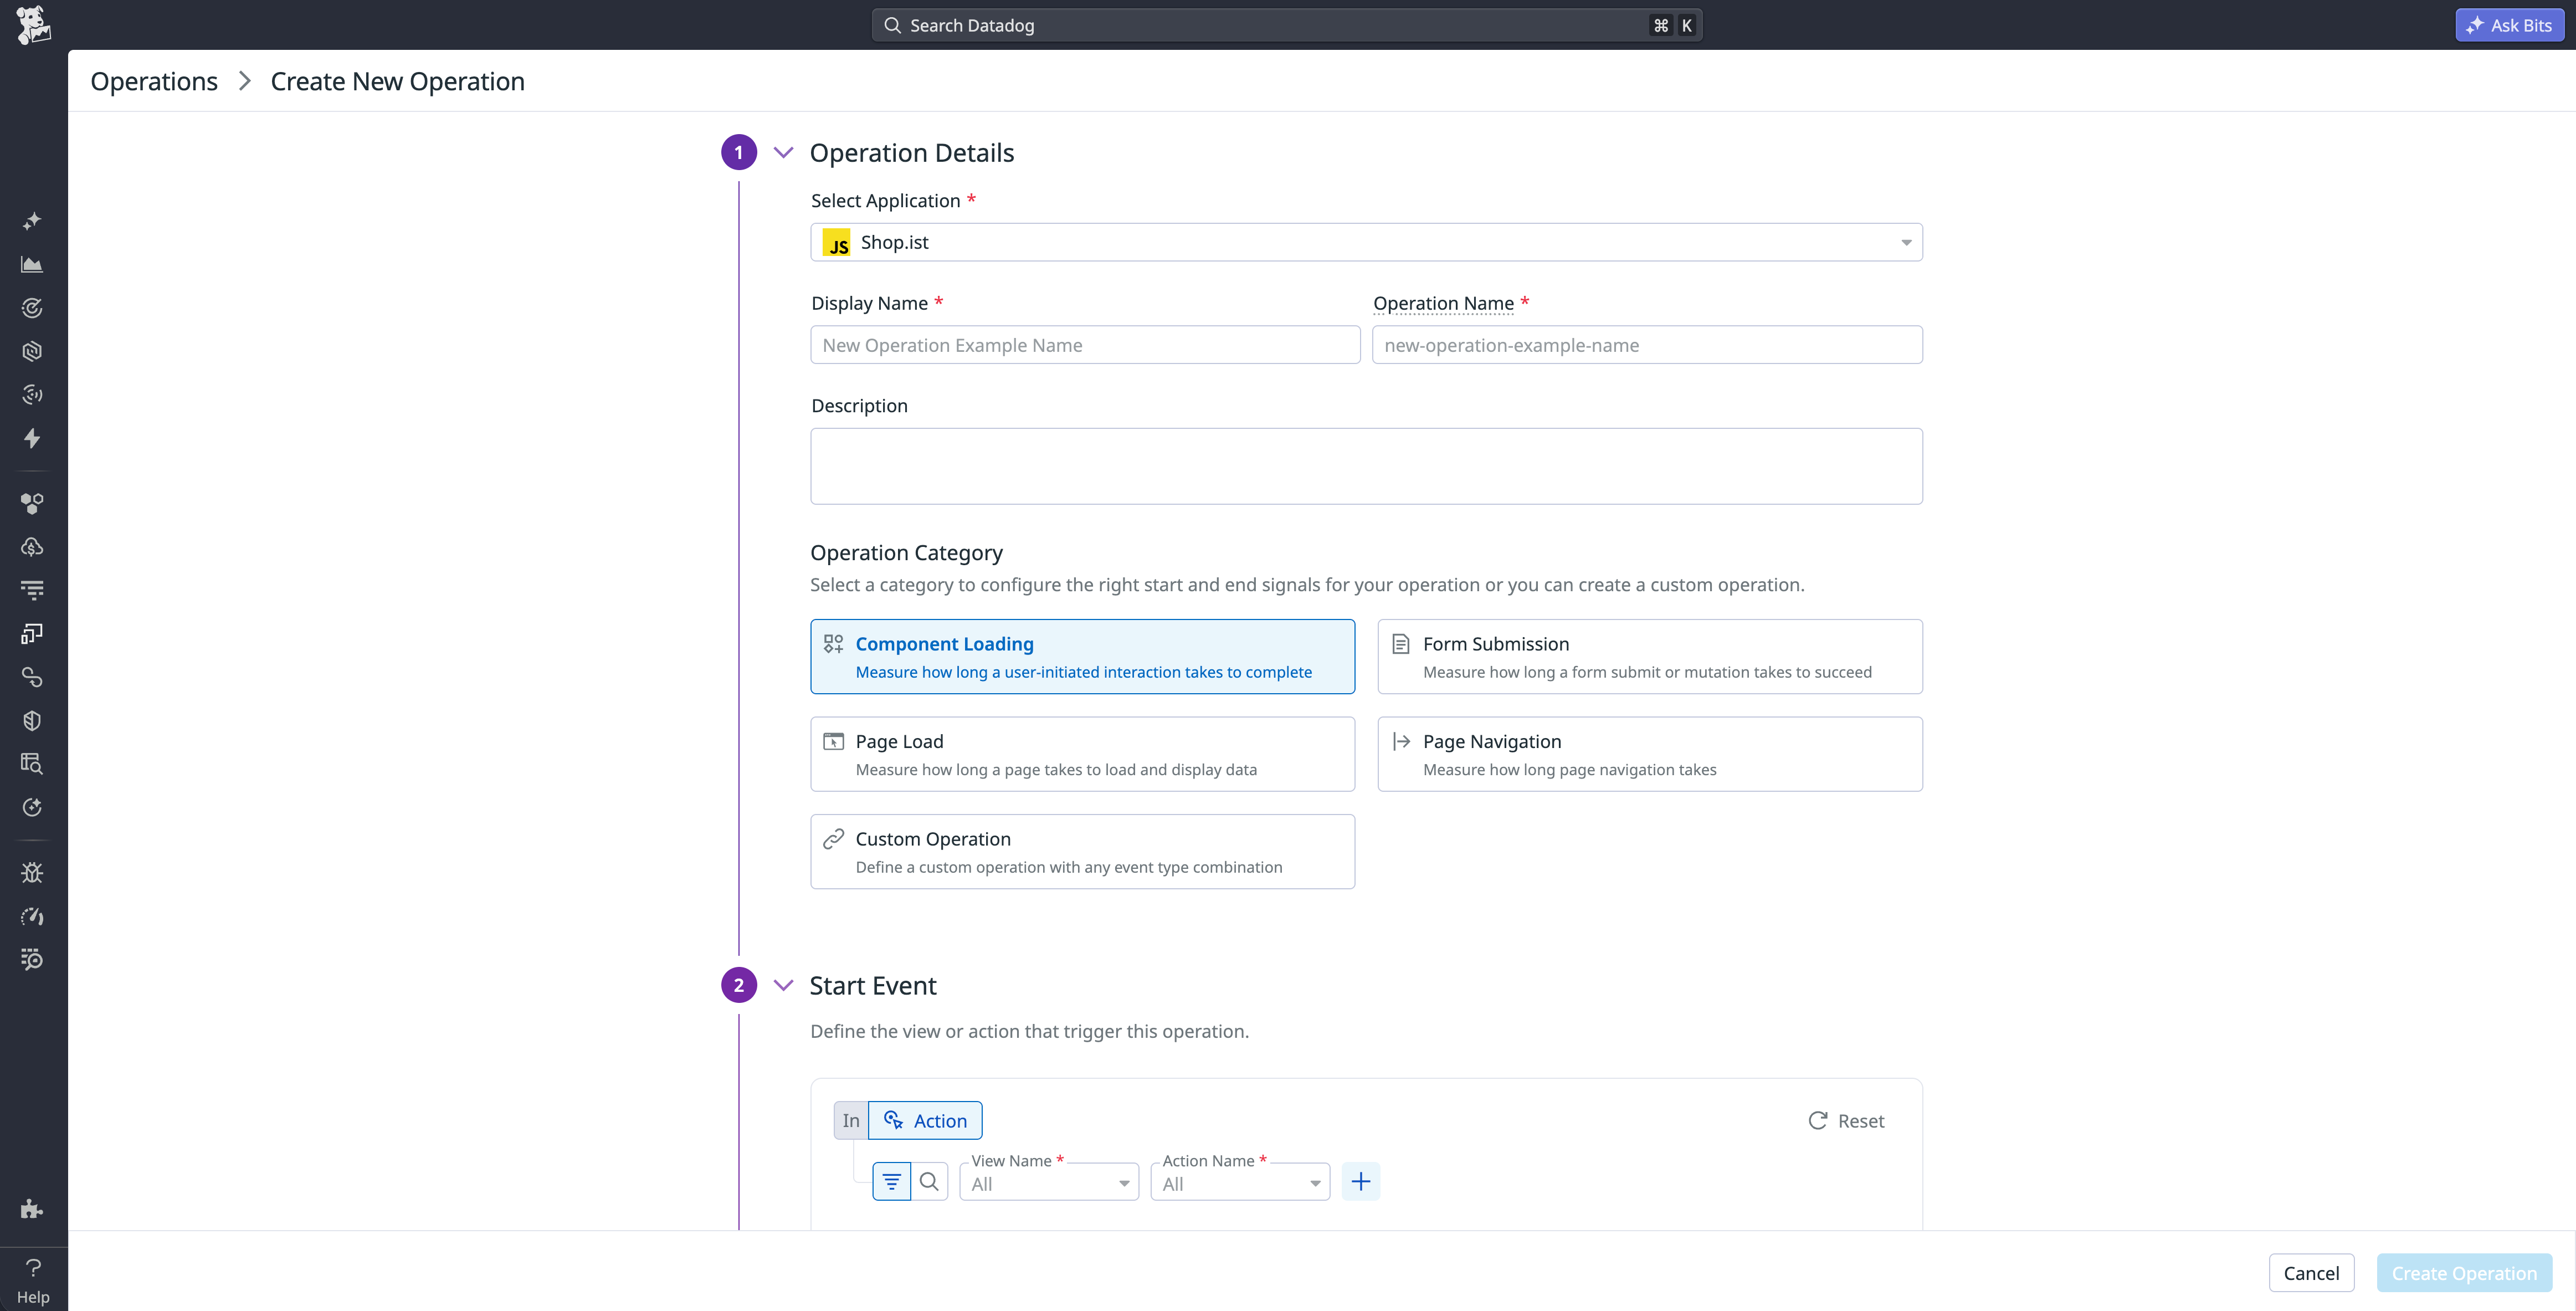Focus the Operation Name input field
Viewport: 2576px width, 1311px height.
coord(1647,345)
